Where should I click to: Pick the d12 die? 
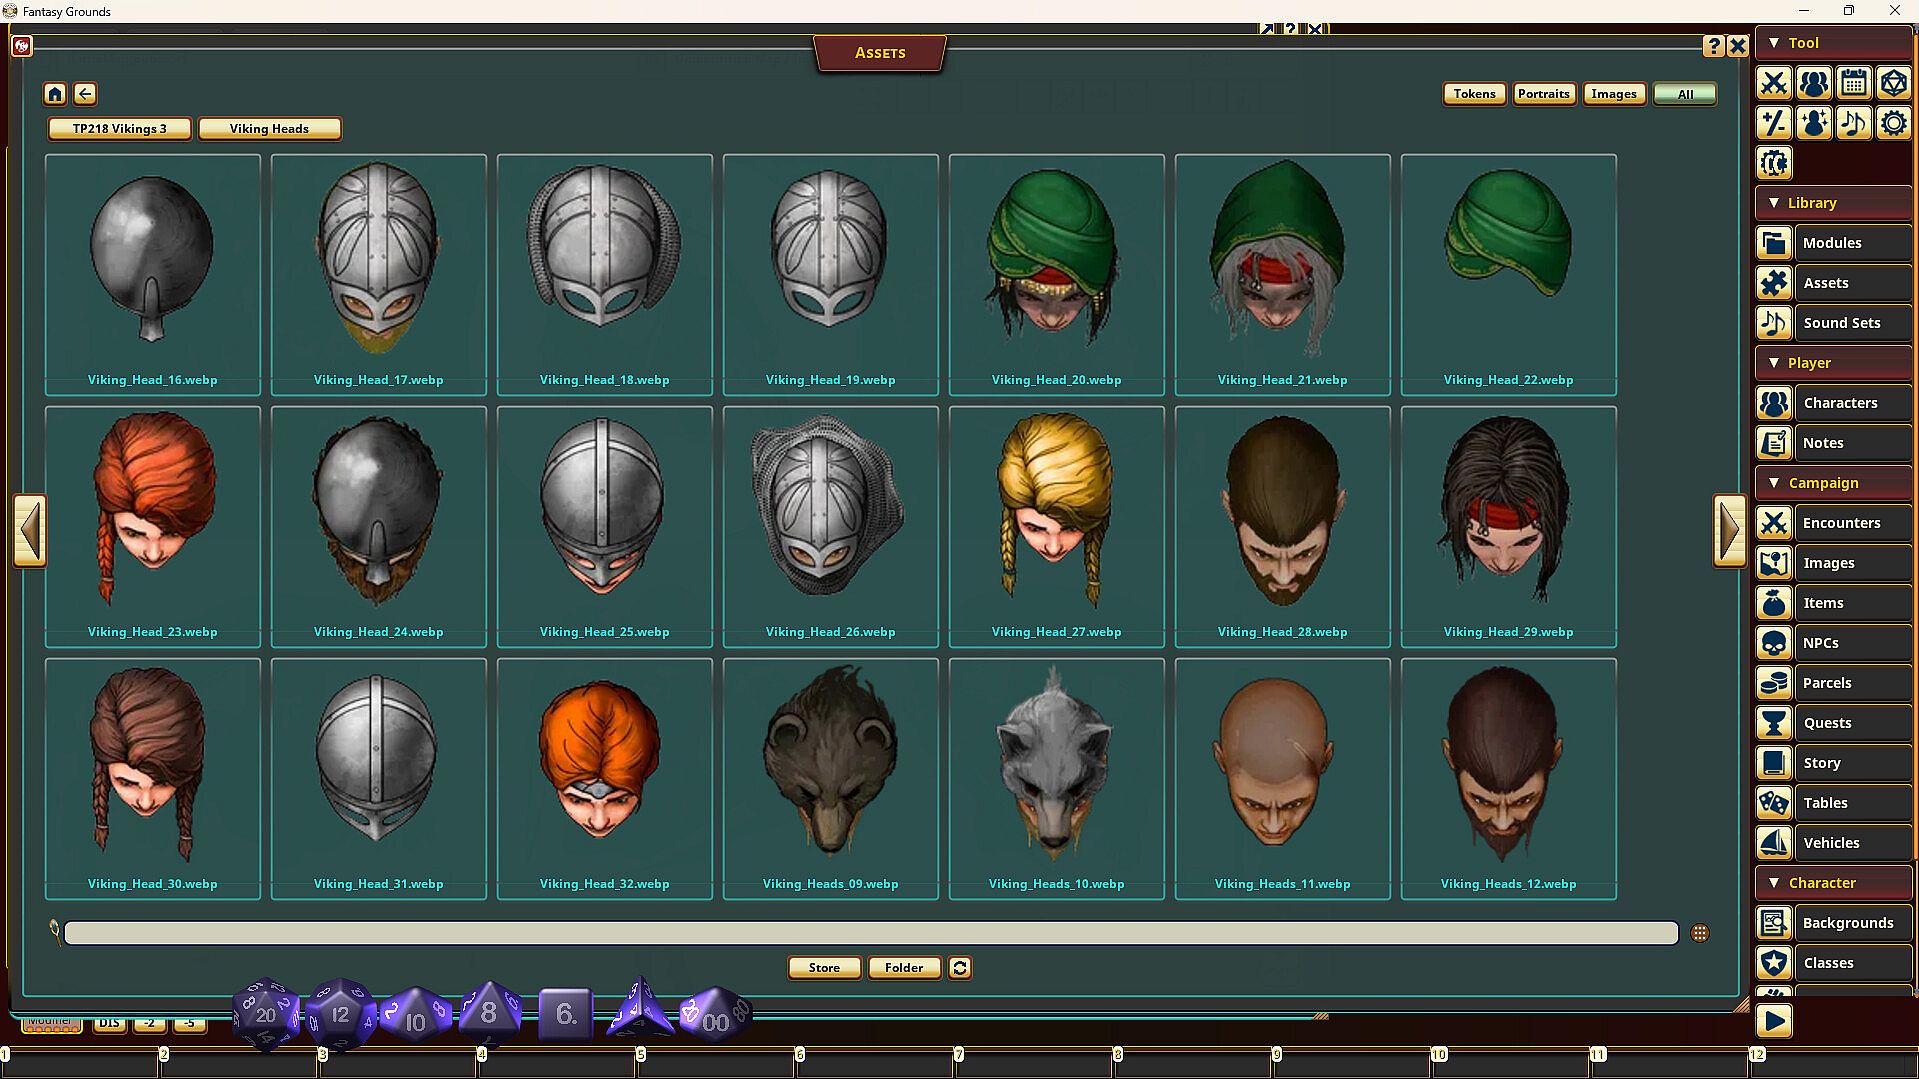click(x=340, y=1014)
